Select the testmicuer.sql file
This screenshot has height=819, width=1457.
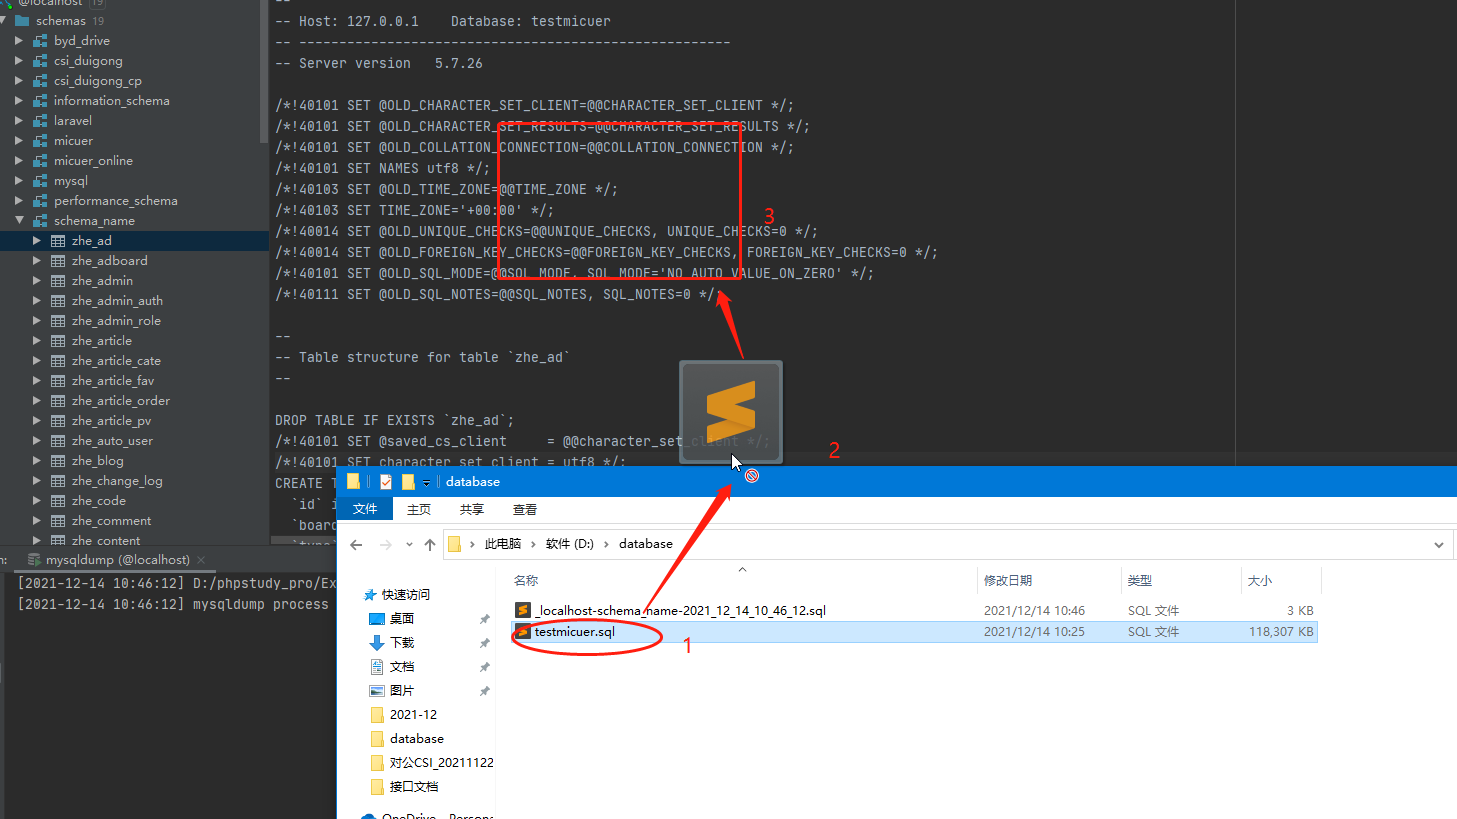pos(575,632)
